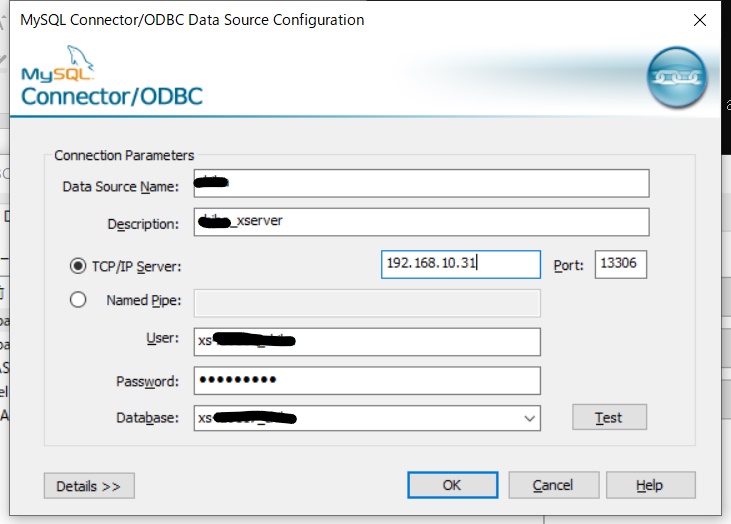The image size is (731, 524).
Task: Click the Cancel button
Action: click(x=553, y=485)
